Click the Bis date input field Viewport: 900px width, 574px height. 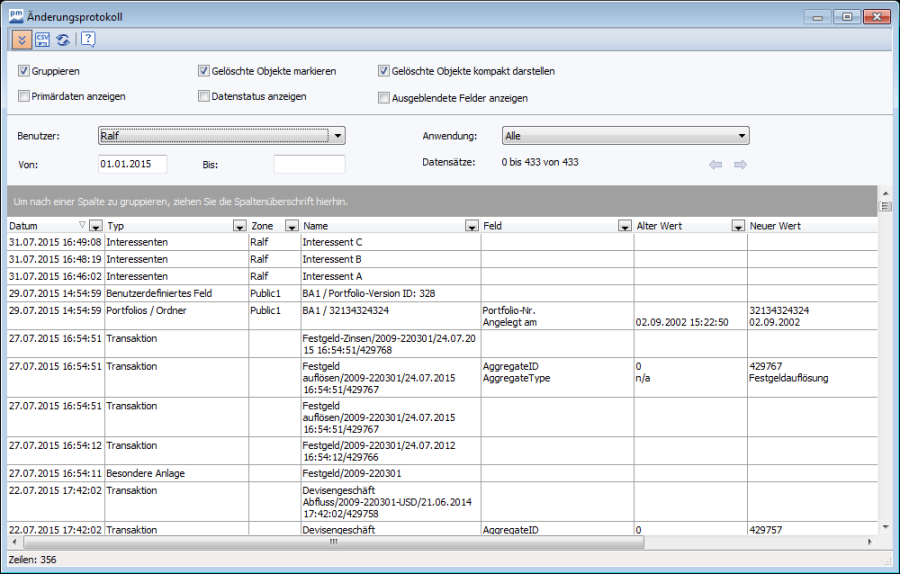[x=309, y=164]
